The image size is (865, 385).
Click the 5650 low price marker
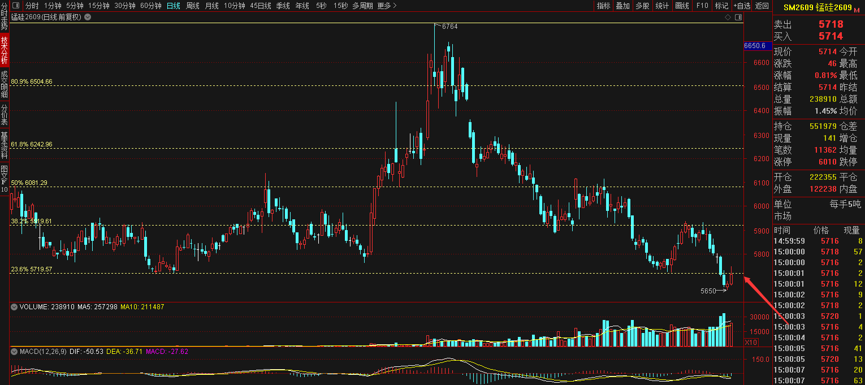708,290
